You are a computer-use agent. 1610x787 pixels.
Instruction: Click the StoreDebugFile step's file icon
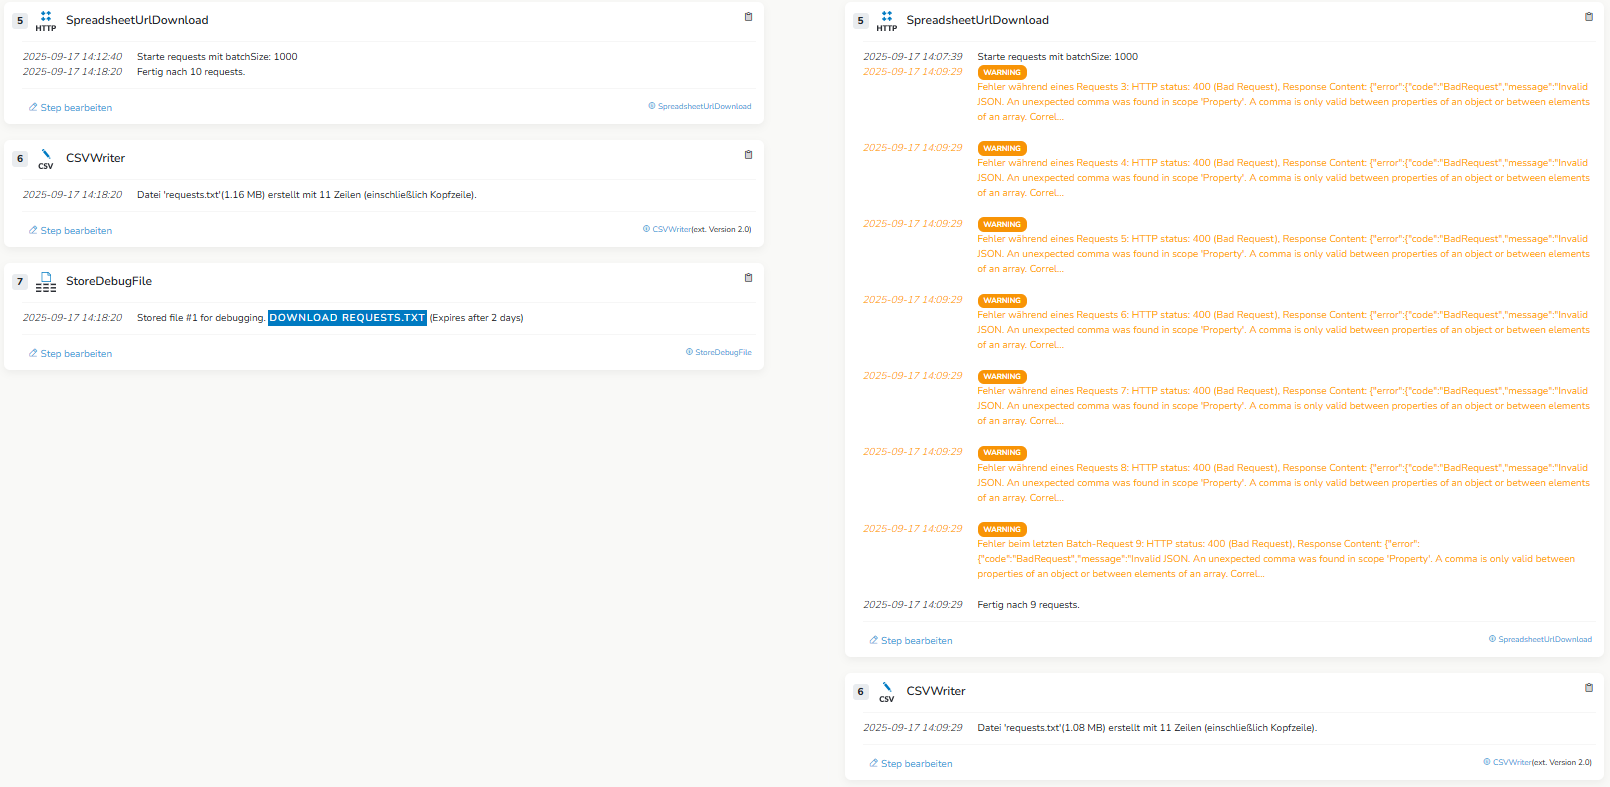46,282
